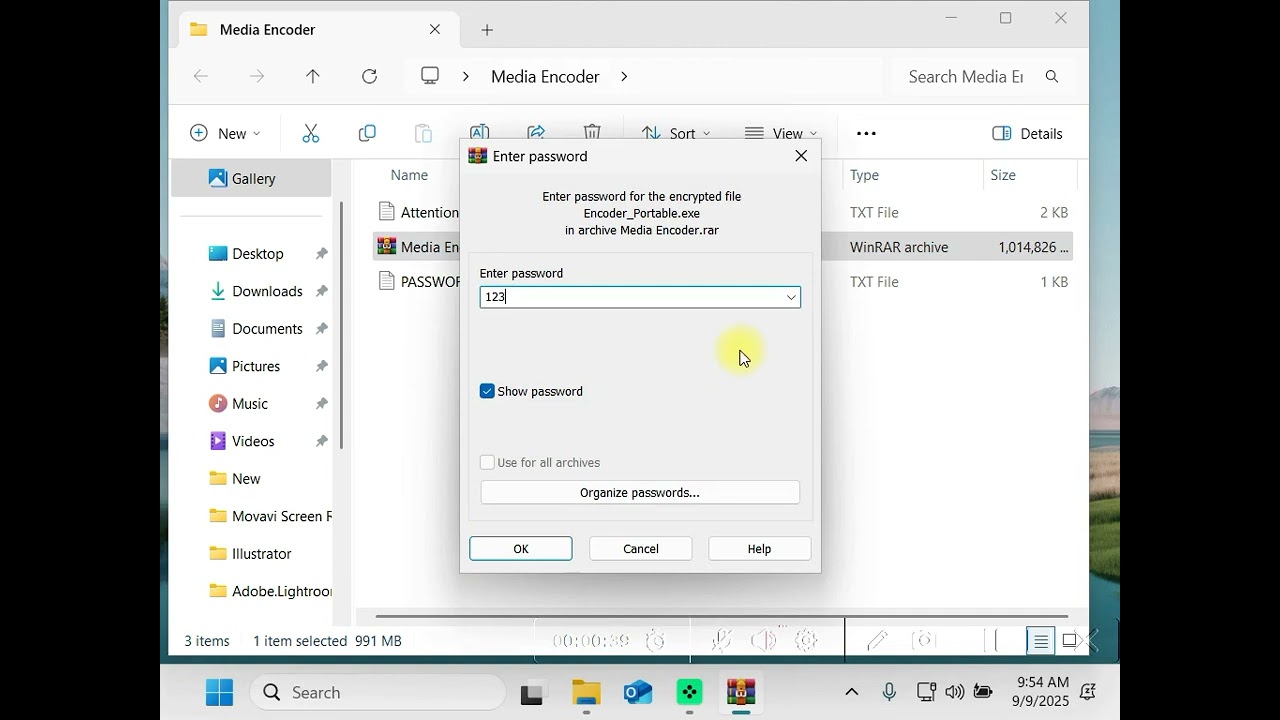Screen dimensions: 1280x720
Task: Close the Enter password dialog
Action: [x=801, y=156]
